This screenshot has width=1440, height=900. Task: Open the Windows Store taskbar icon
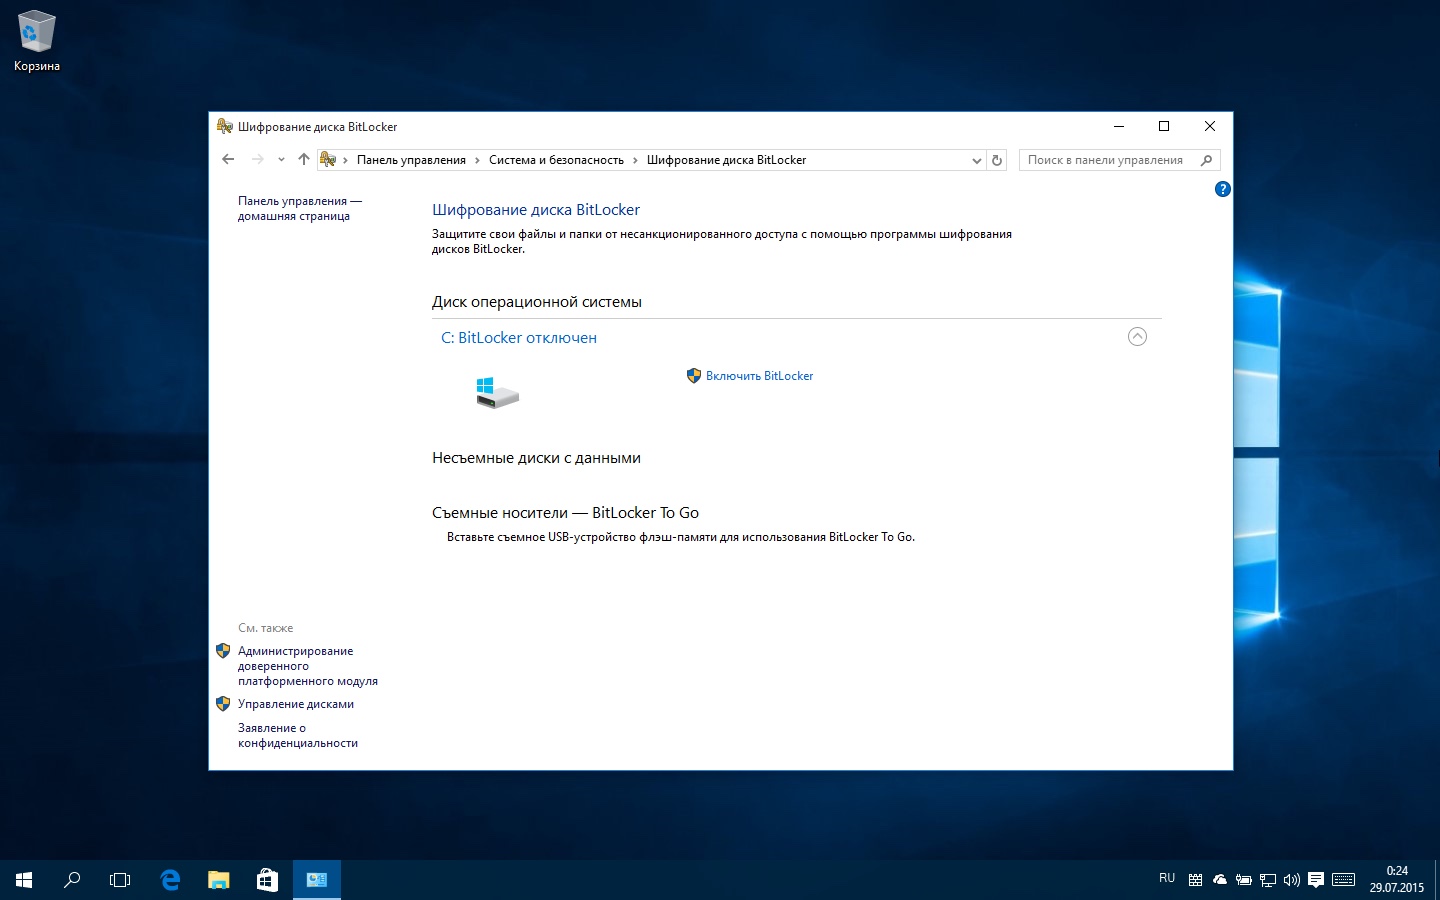(x=267, y=880)
